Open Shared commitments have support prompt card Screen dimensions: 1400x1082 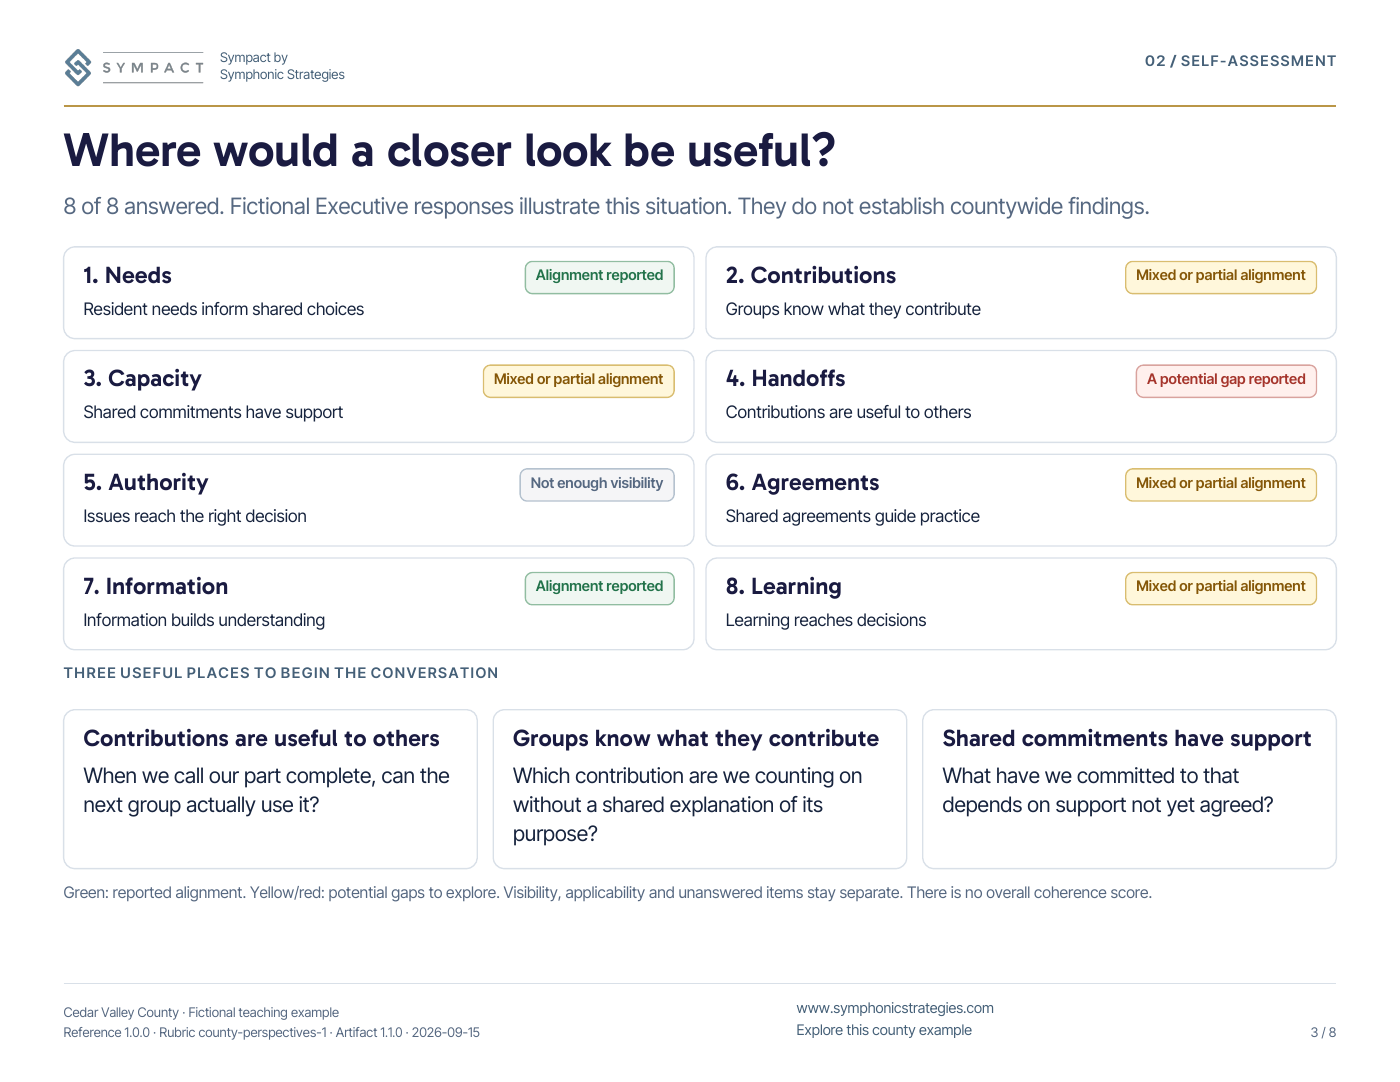[1129, 789]
